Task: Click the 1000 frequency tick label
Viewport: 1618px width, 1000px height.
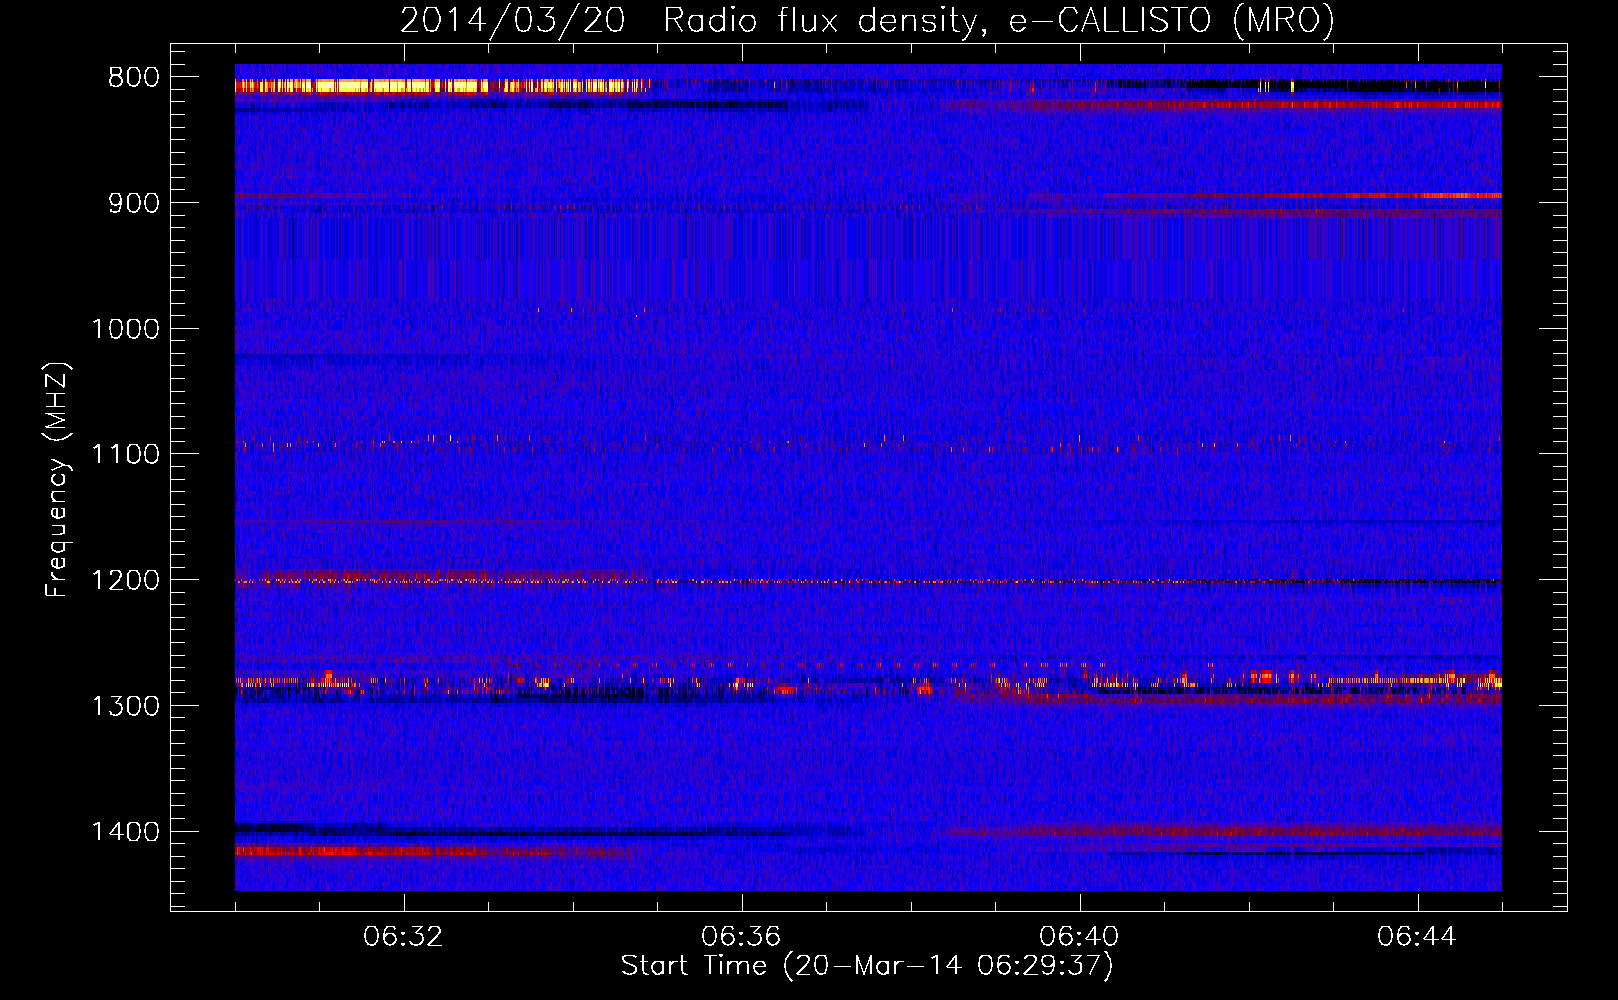Action: coord(125,329)
